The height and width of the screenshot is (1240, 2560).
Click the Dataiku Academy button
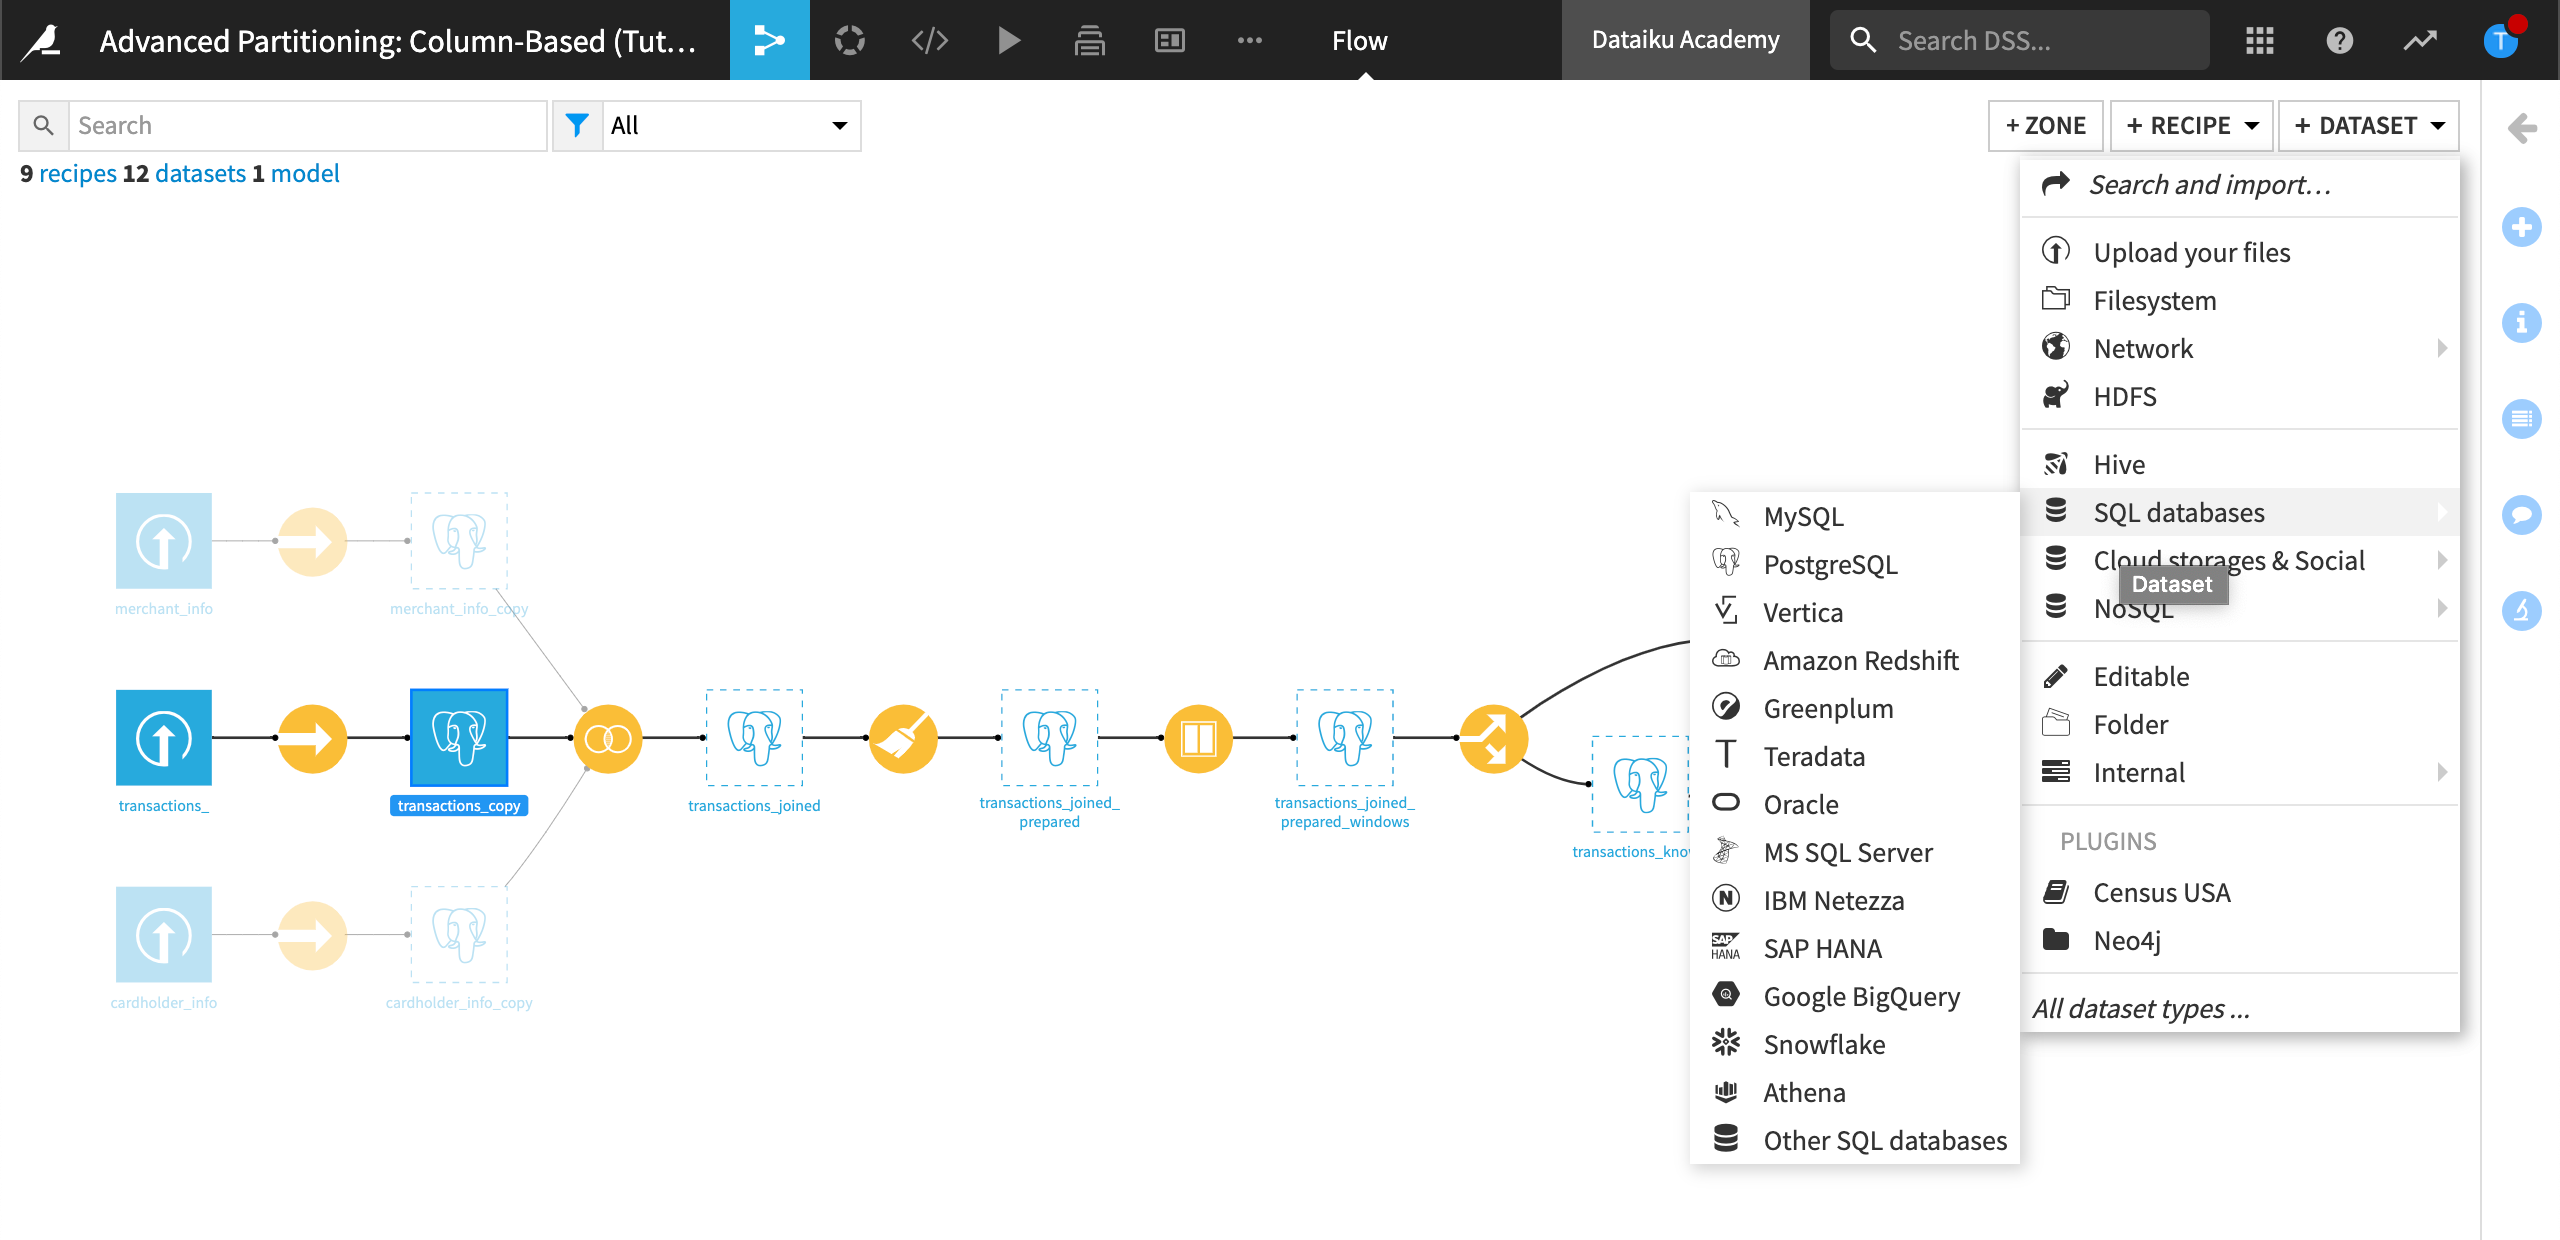pyautogui.click(x=1685, y=40)
